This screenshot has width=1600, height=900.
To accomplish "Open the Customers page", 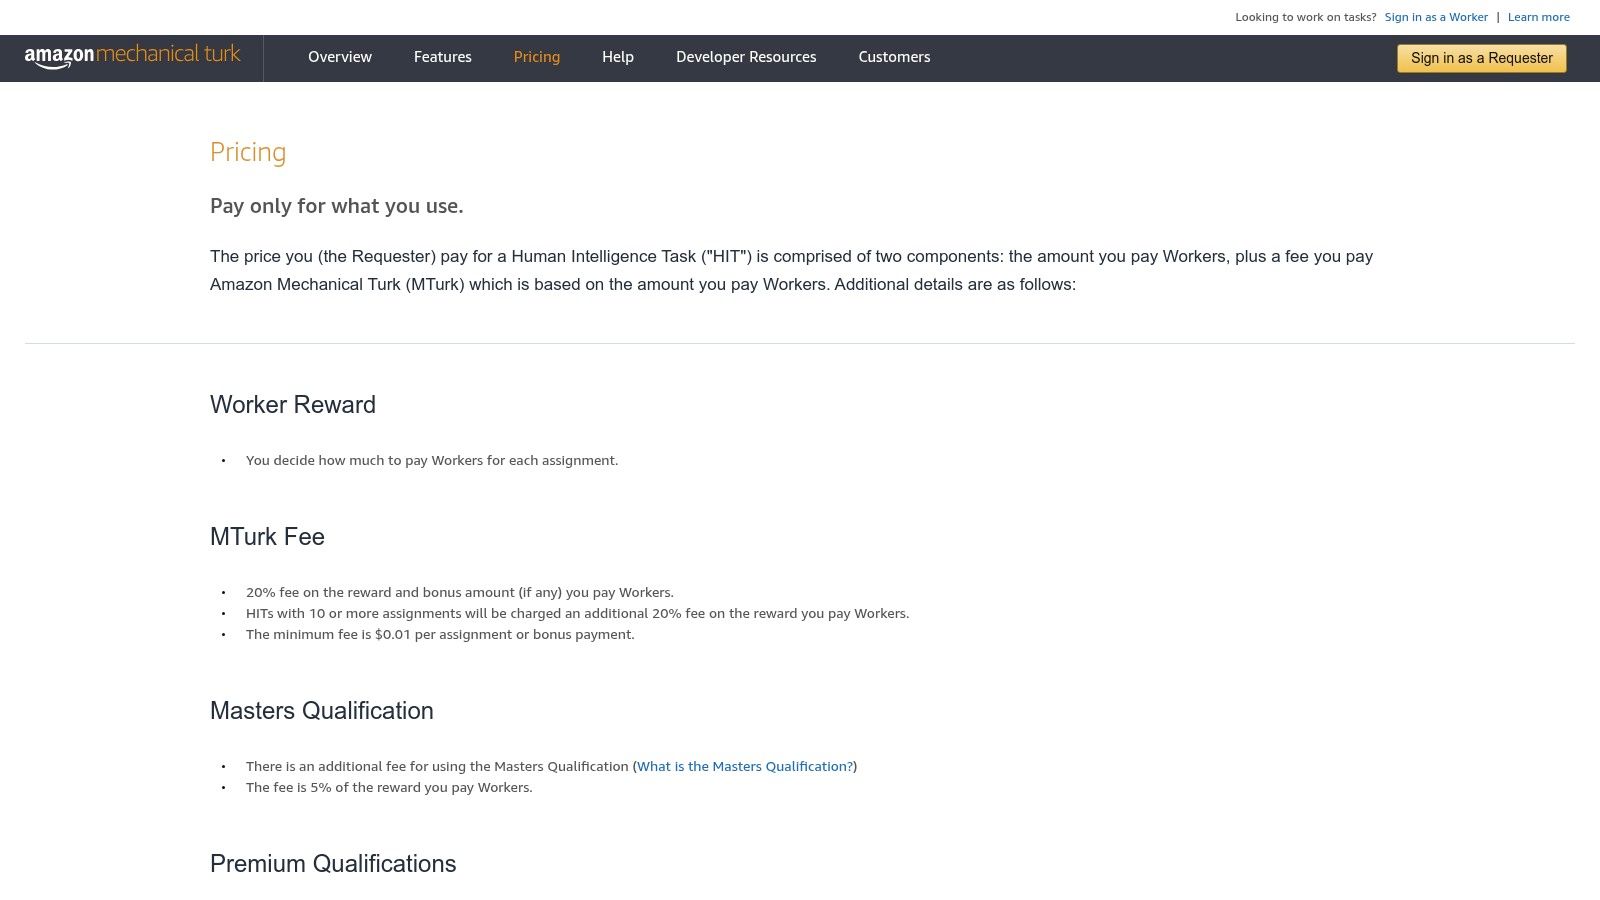I will pyautogui.click(x=894, y=57).
